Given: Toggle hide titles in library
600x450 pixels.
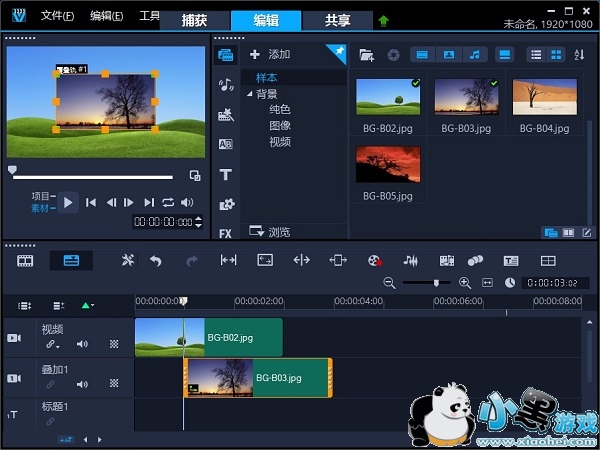Looking at the screenshot, I should (505, 55).
